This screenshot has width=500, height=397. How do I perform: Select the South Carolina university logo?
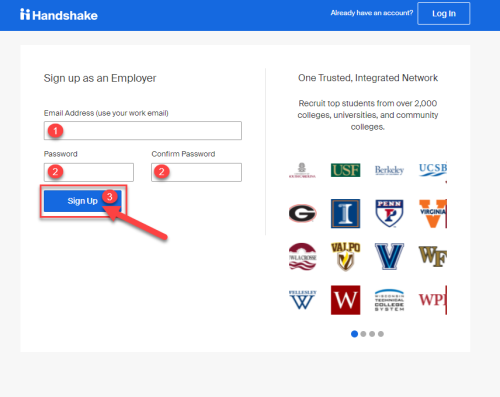(302, 170)
